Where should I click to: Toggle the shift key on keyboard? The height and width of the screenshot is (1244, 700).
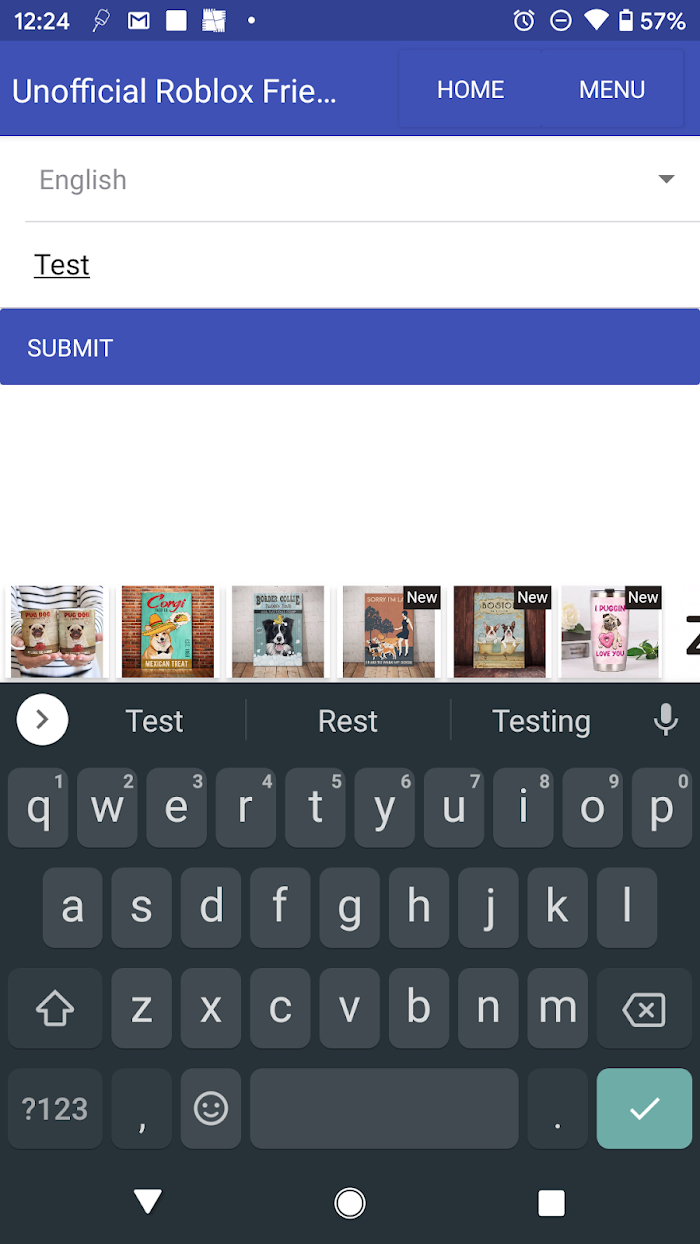pyautogui.click(x=55, y=1009)
